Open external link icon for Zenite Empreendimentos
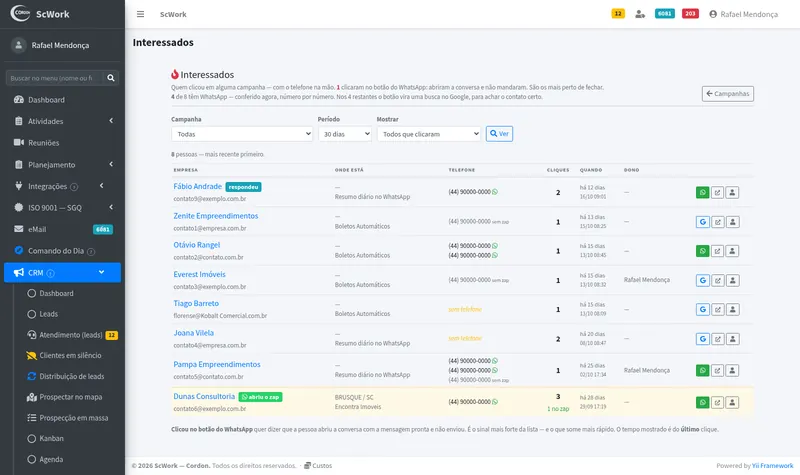The width and height of the screenshot is (800, 475). 717,222
